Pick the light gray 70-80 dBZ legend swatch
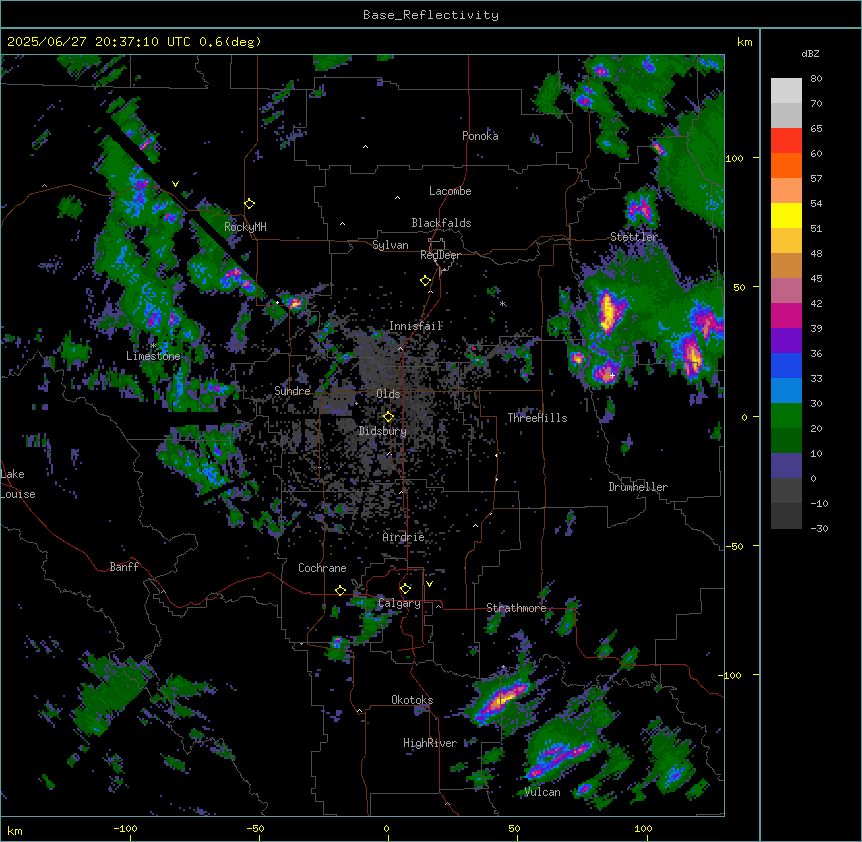Viewport: 862px width, 842px height. (786, 91)
